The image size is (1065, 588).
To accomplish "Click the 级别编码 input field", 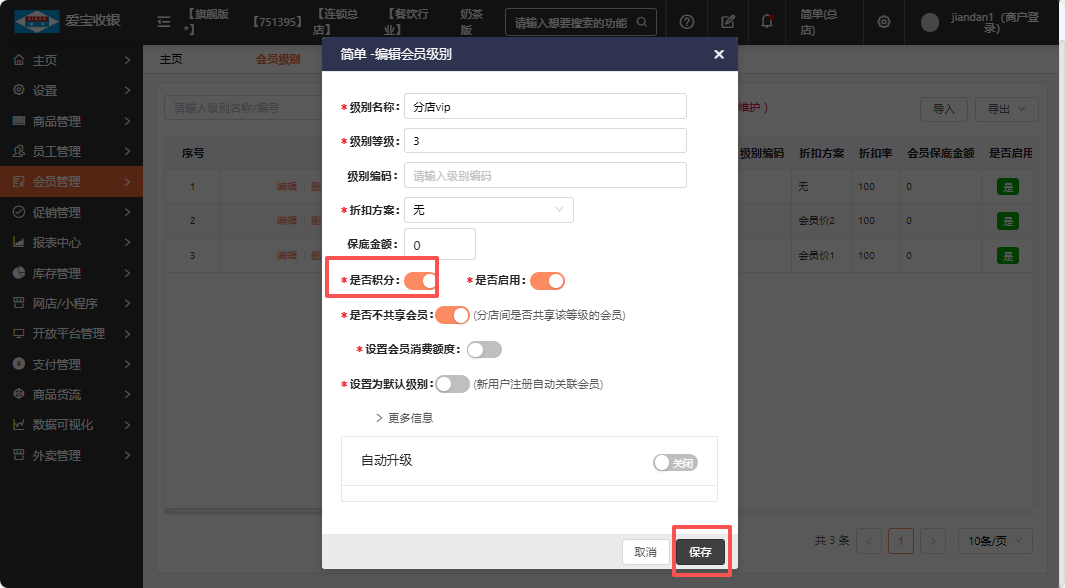I will click(545, 175).
